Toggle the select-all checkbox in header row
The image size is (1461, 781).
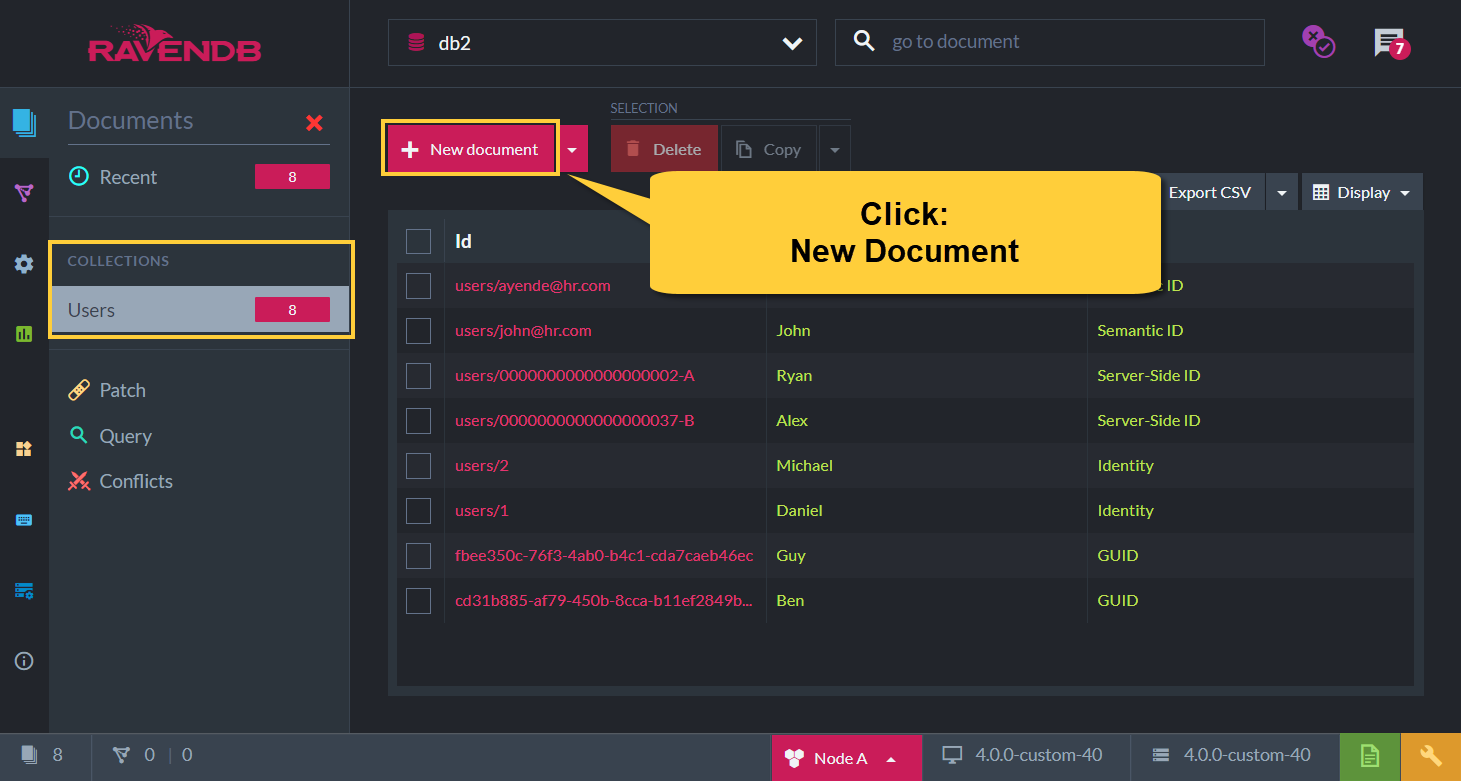418,241
